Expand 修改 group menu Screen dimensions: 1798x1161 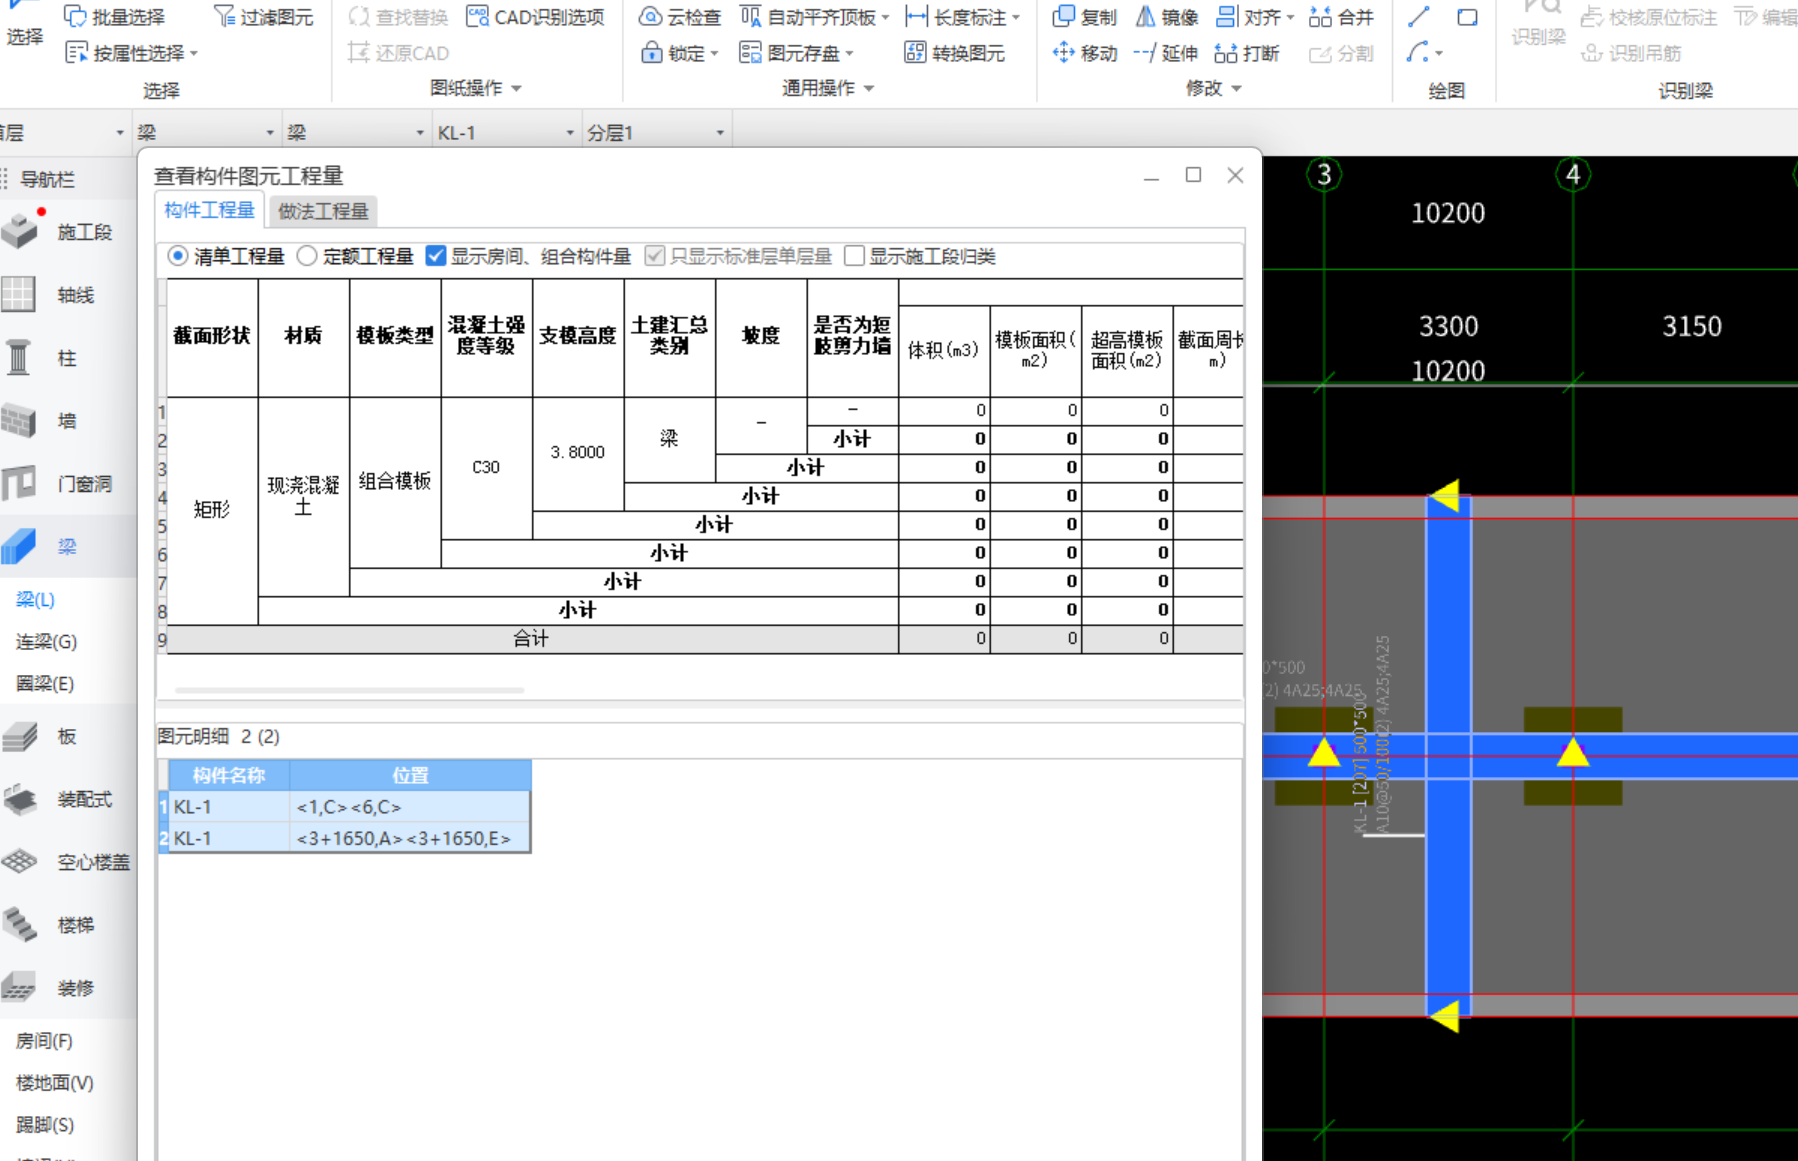click(x=1214, y=88)
